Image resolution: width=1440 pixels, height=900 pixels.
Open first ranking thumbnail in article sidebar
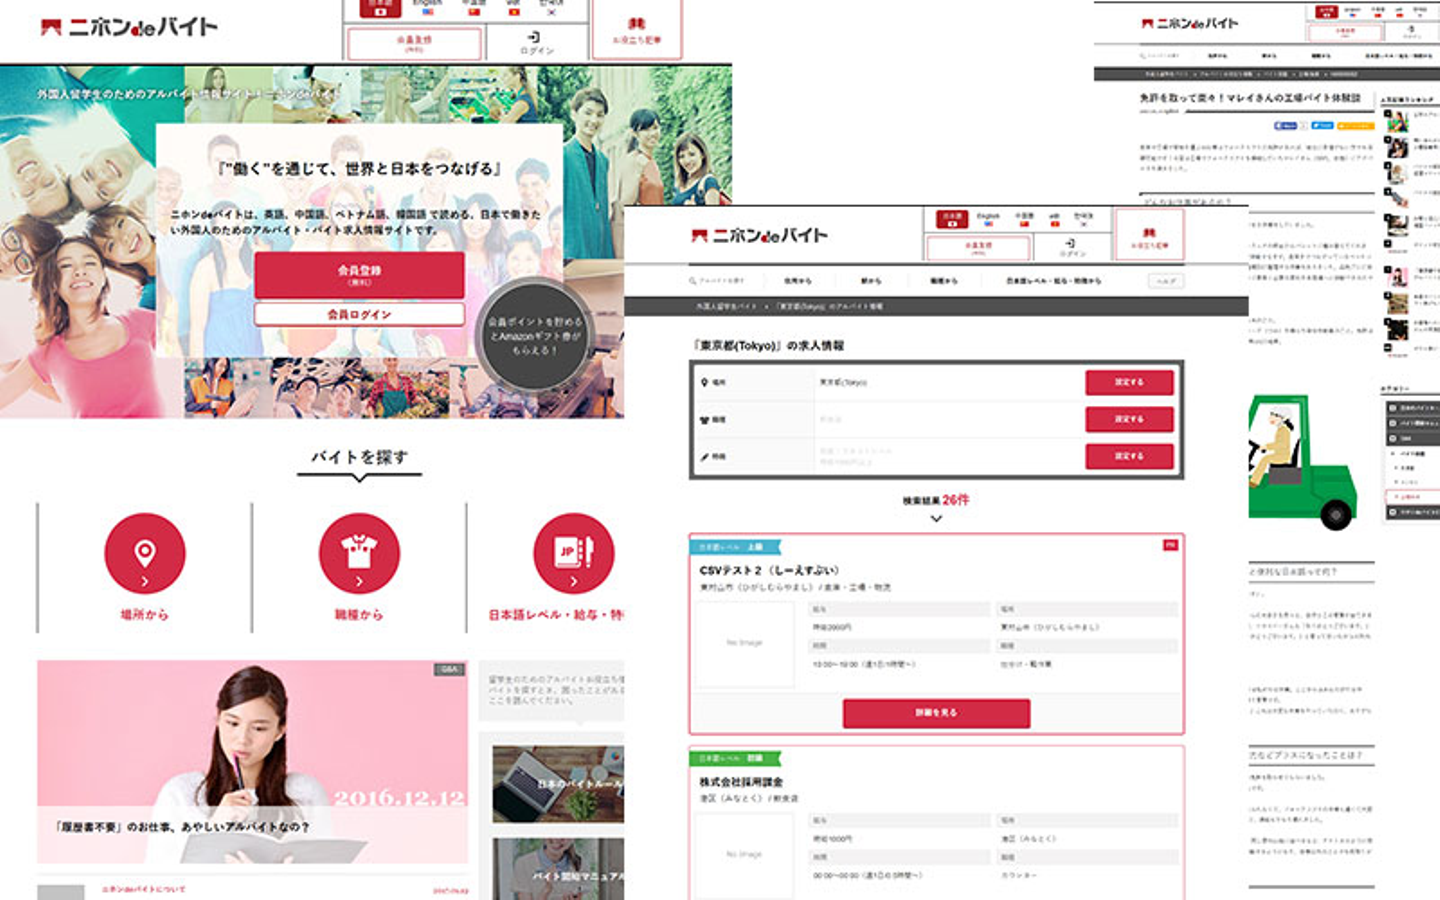(x=1396, y=120)
